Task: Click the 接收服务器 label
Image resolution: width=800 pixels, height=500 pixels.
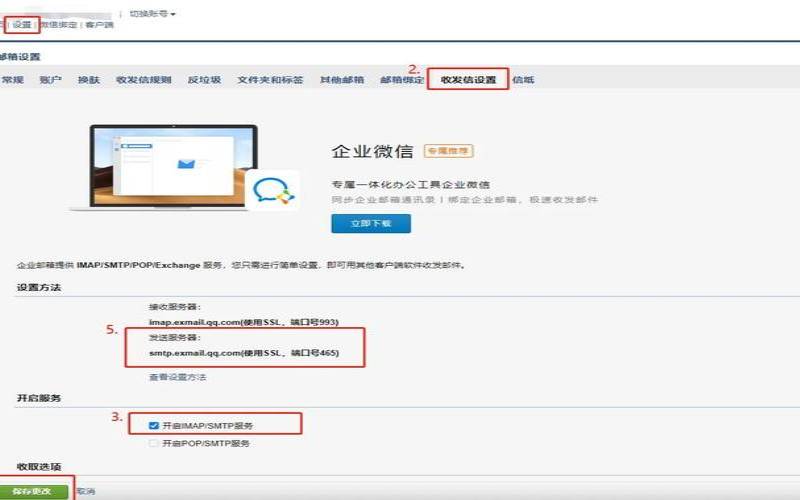Action: point(174,307)
